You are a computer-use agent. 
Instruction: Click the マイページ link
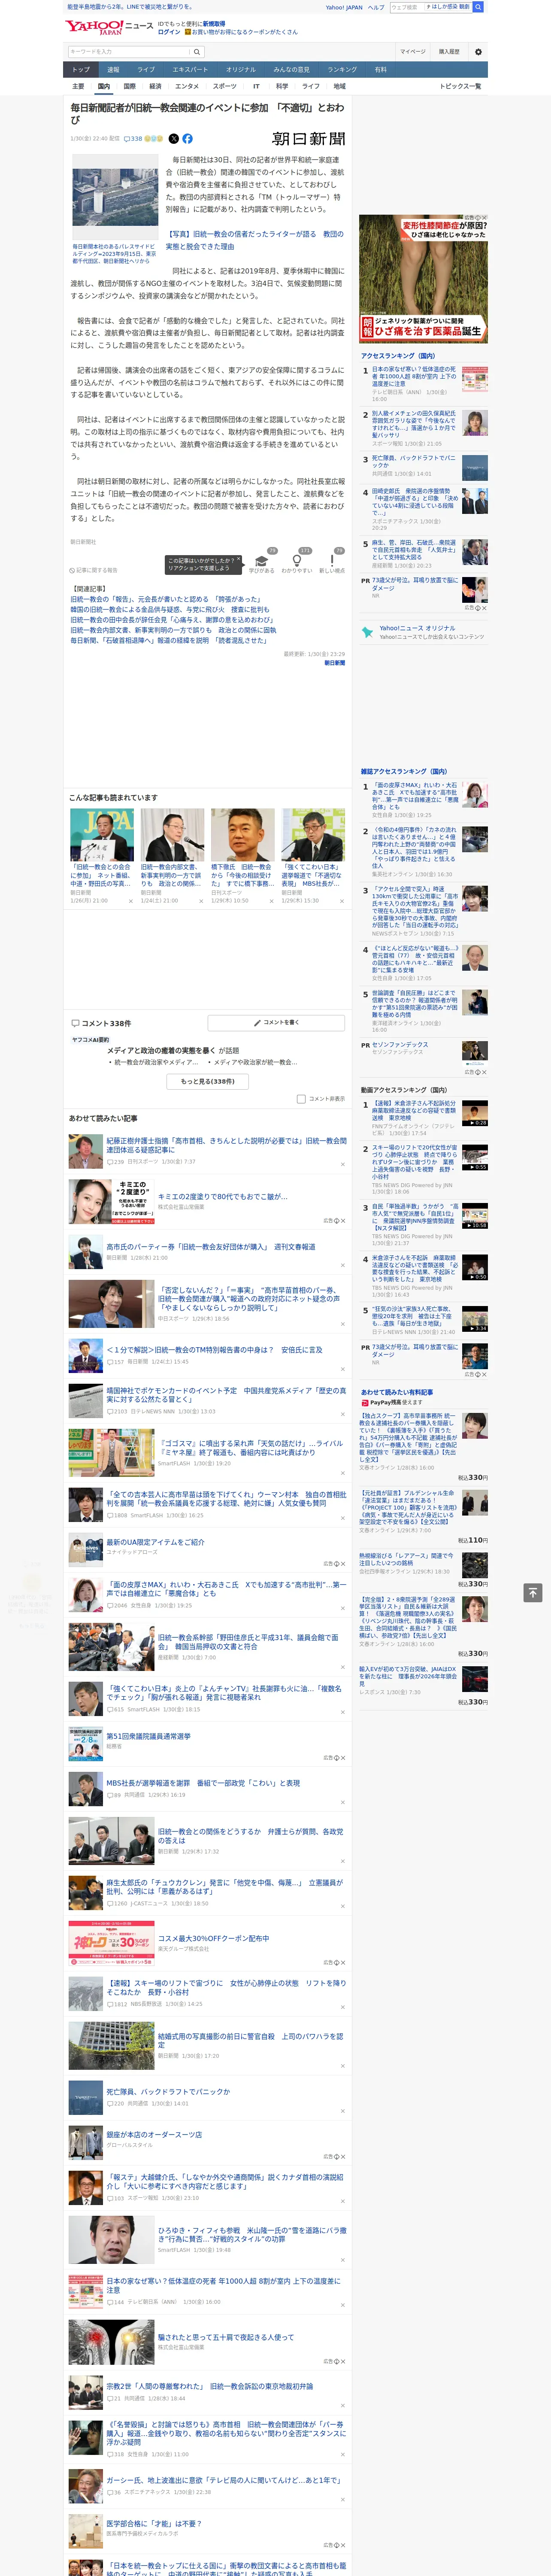[x=413, y=52]
